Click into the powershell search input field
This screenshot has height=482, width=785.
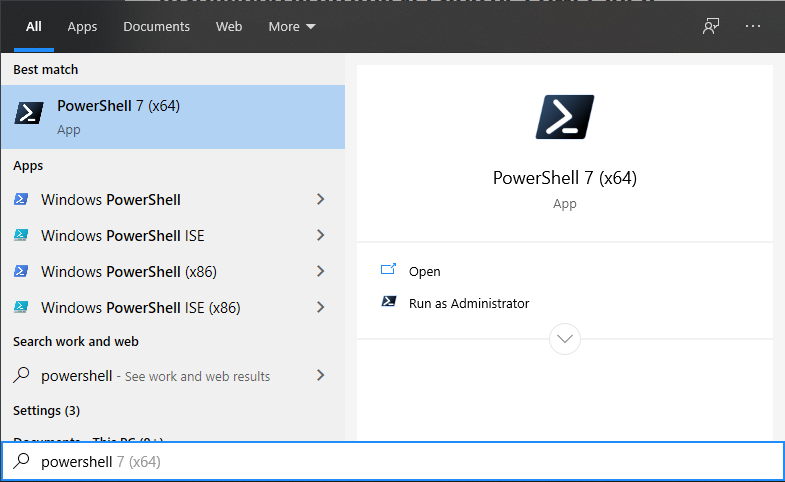[x=392, y=461]
